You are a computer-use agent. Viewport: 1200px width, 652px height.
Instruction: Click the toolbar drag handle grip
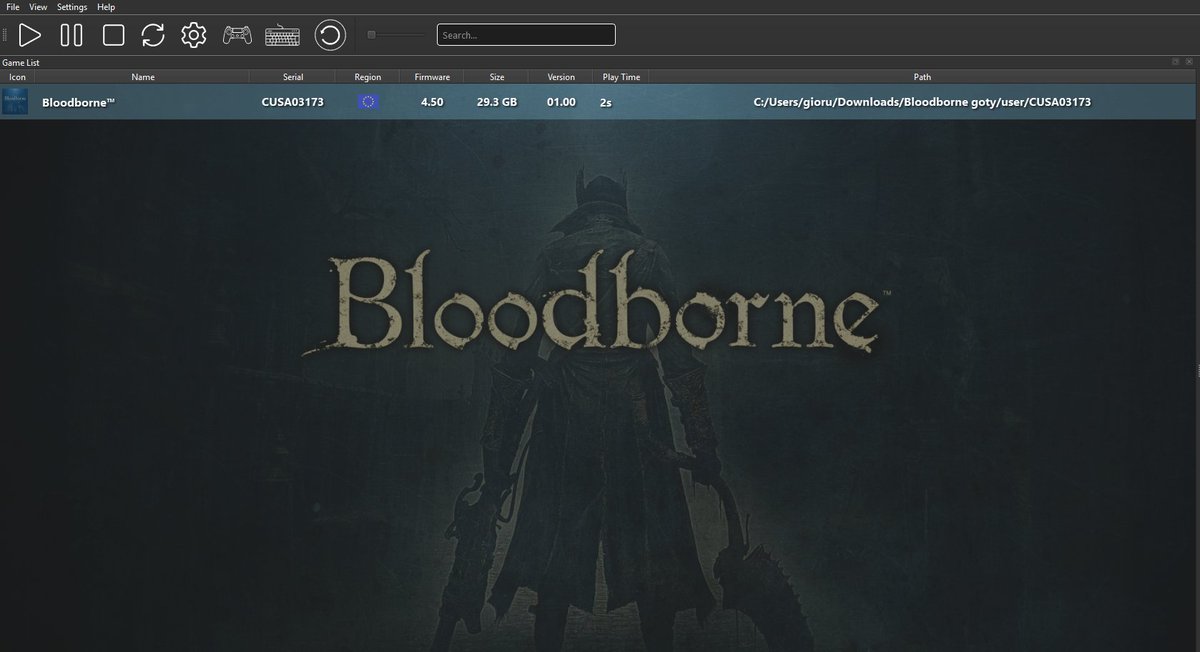tap(5, 36)
